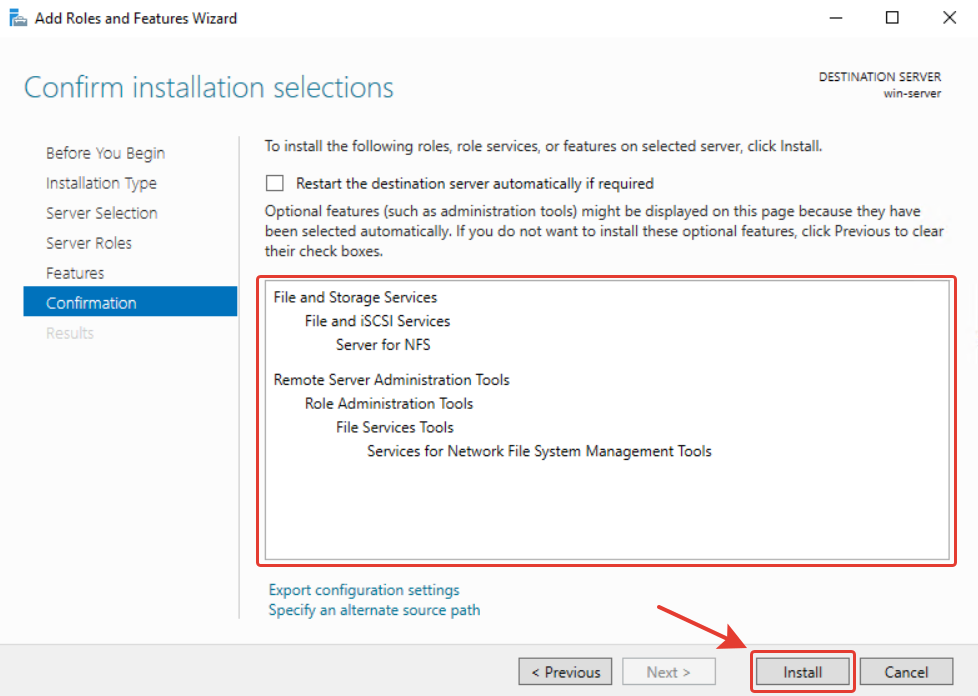Select Role Administration Tools entry
Screen dimensions: 978x696
[x=389, y=404]
